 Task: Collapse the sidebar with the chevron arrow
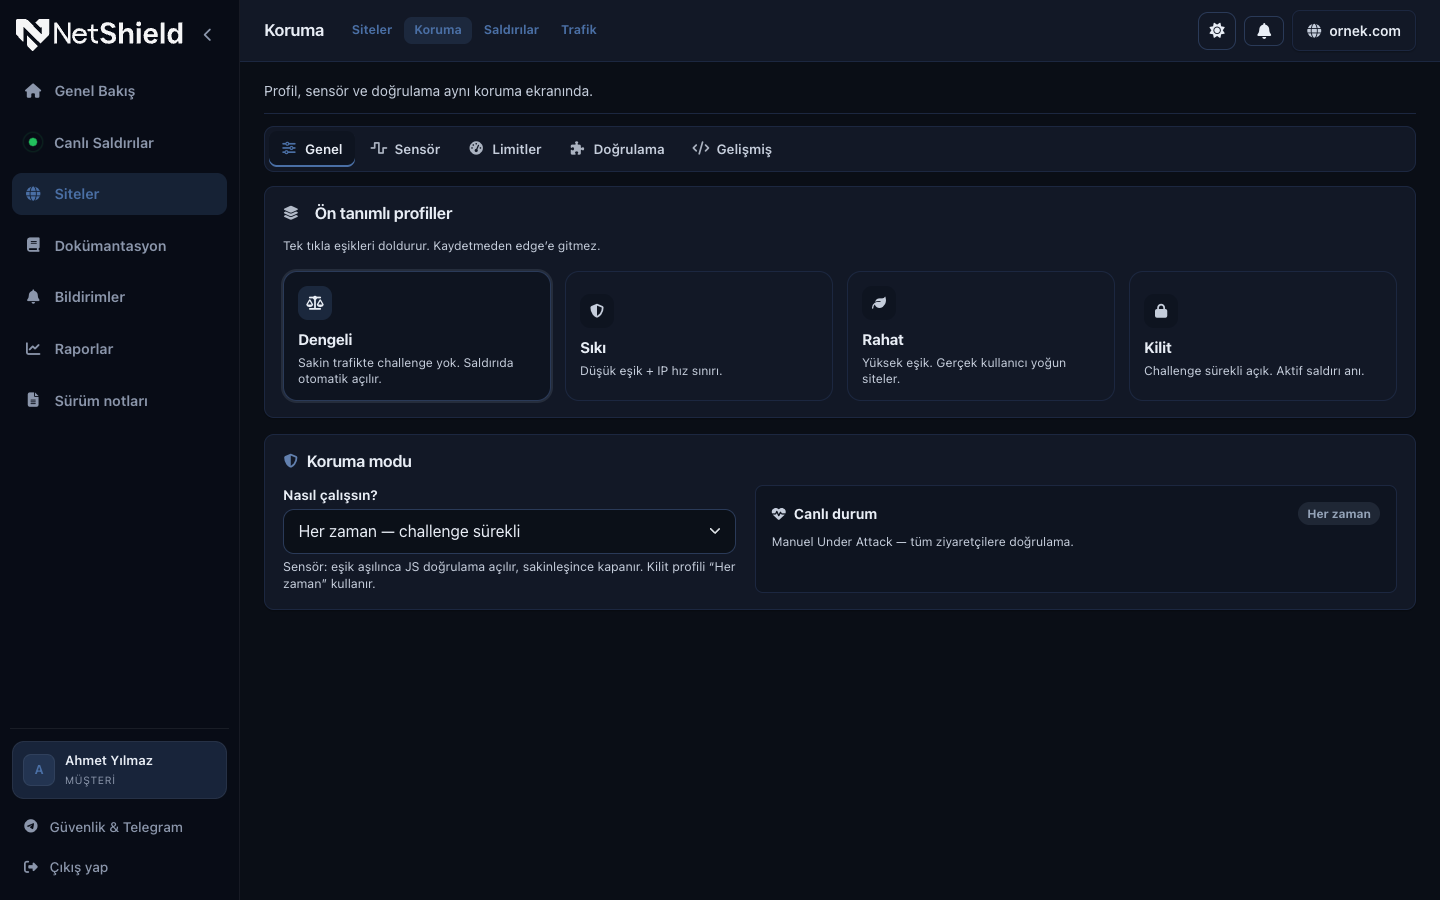207,34
